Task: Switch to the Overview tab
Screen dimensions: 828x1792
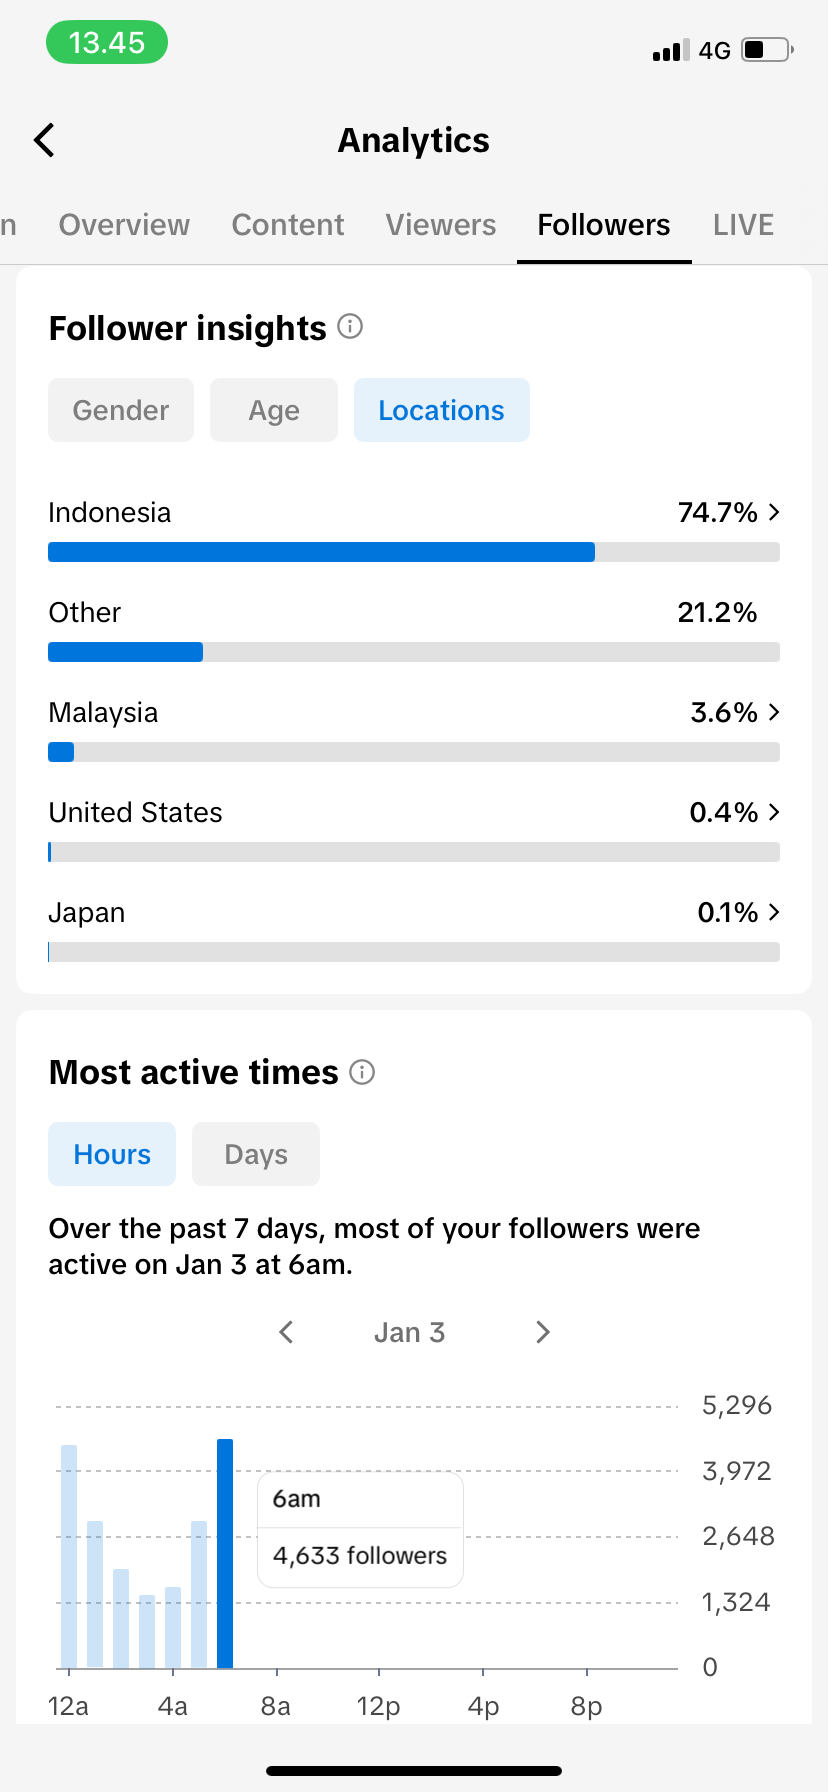Action: (124, 225)
